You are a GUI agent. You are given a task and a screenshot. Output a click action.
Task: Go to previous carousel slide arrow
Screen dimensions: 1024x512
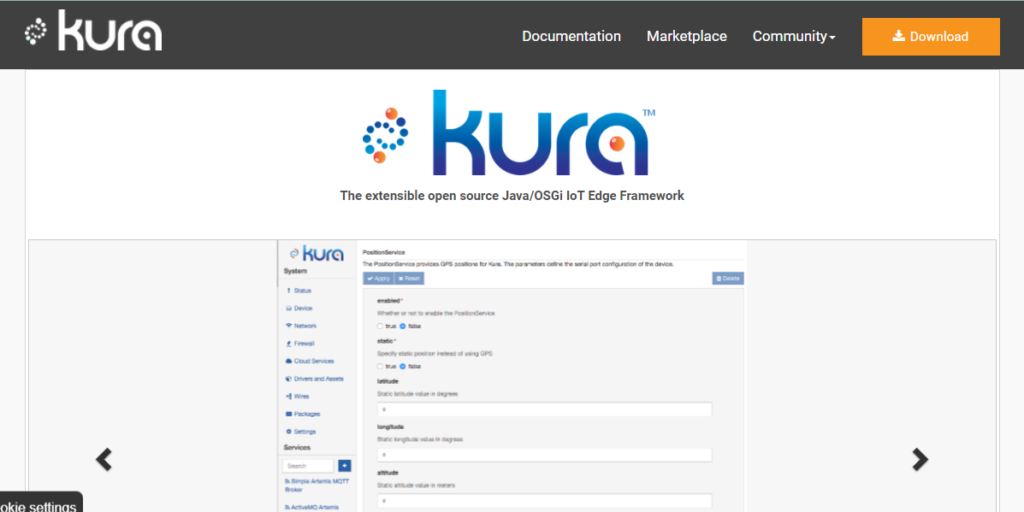click(x=104, y=460)
